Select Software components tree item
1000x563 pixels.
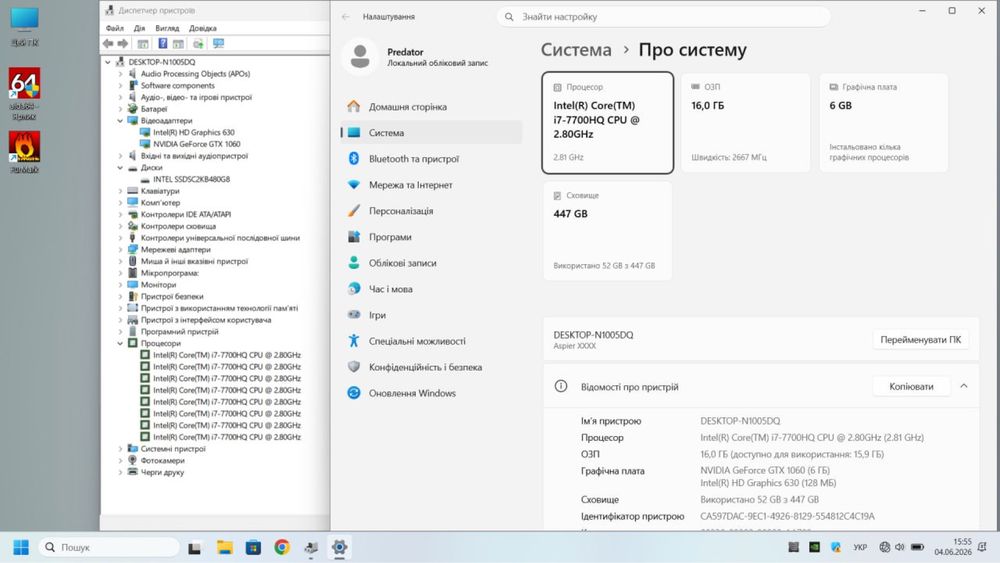pos(177,85)
